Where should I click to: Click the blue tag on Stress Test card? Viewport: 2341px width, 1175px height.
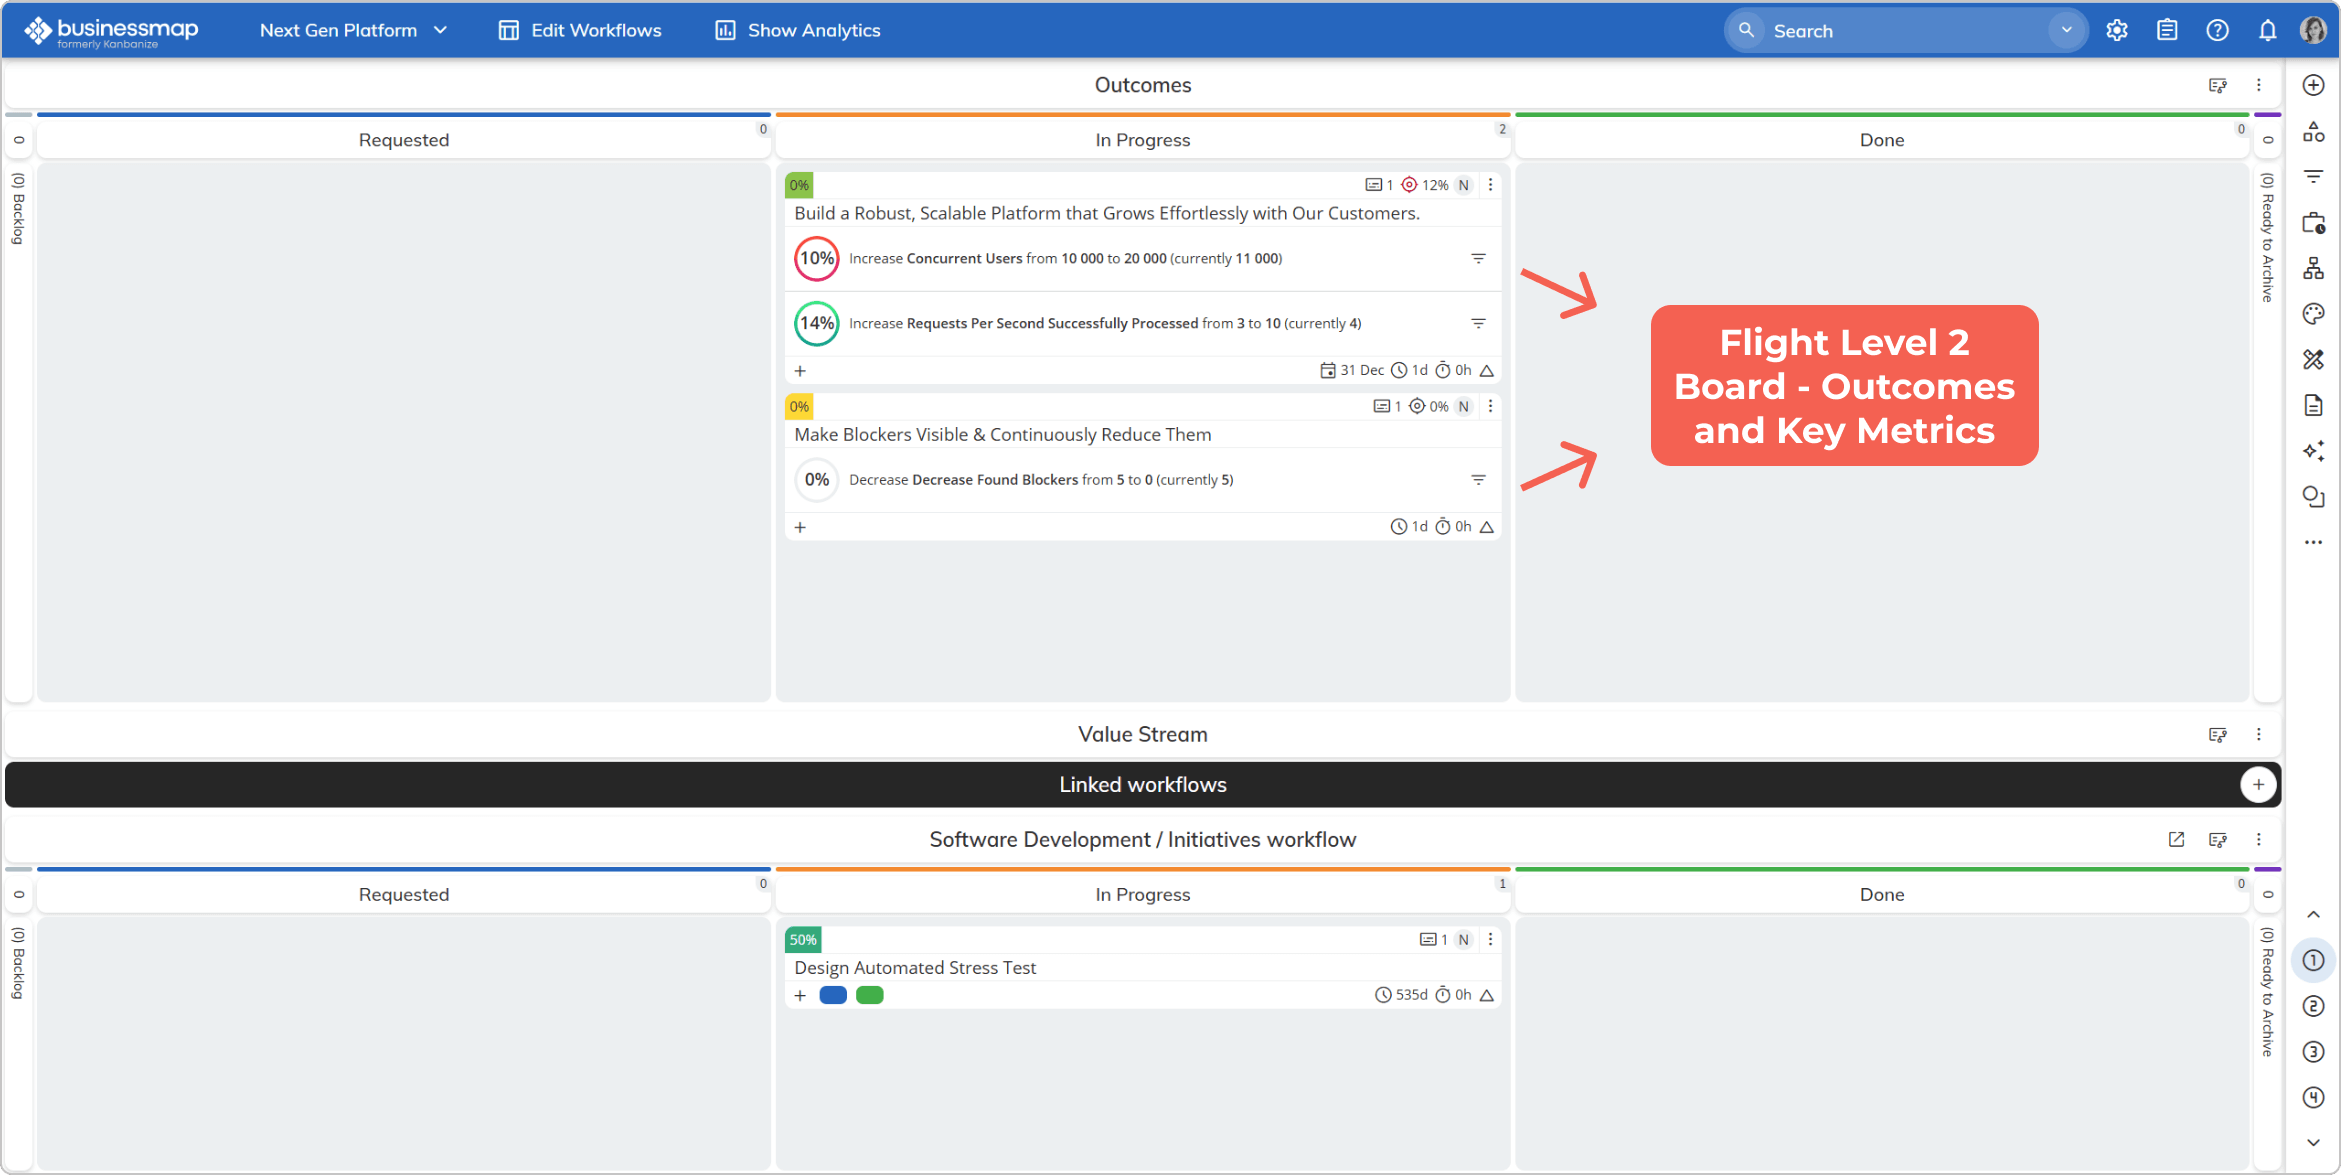833,995
